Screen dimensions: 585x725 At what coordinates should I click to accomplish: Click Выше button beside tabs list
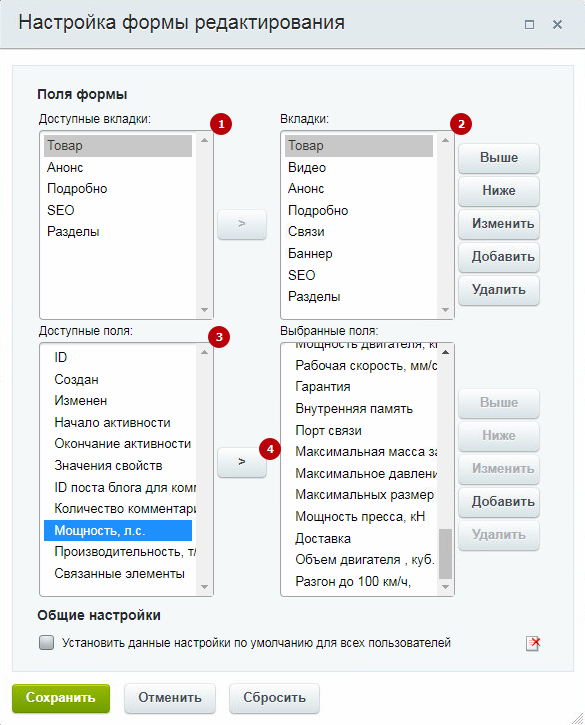tap(499, 158)
